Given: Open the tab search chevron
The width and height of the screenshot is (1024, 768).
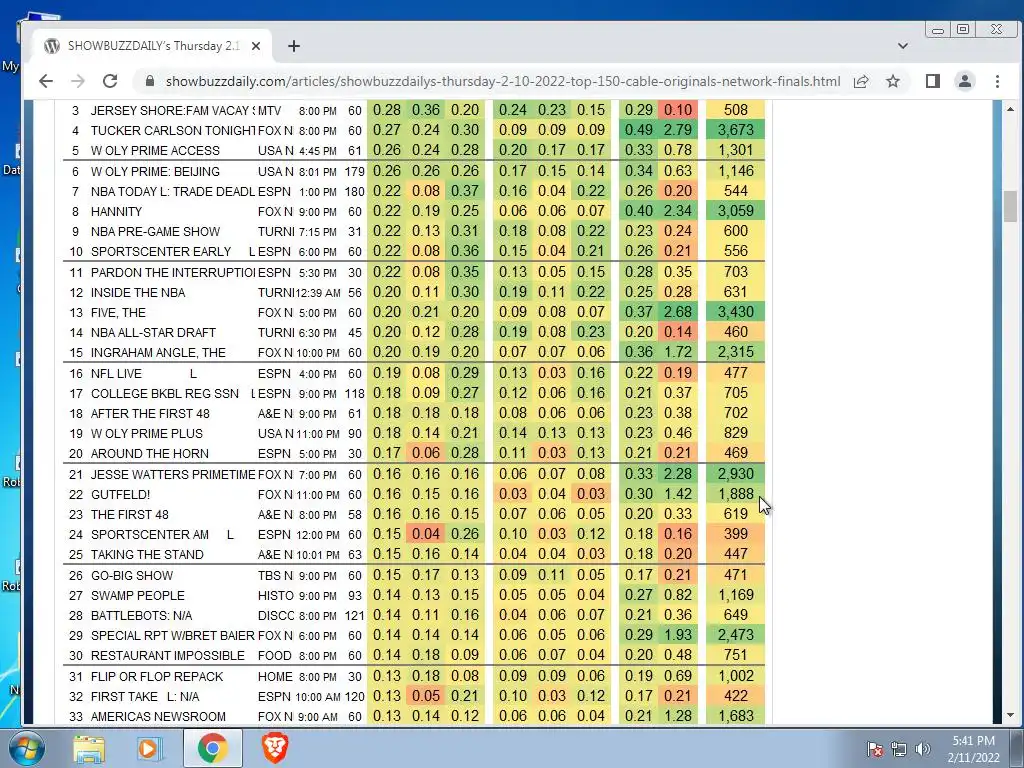Looking at the screenshot, I should (903, 46).
